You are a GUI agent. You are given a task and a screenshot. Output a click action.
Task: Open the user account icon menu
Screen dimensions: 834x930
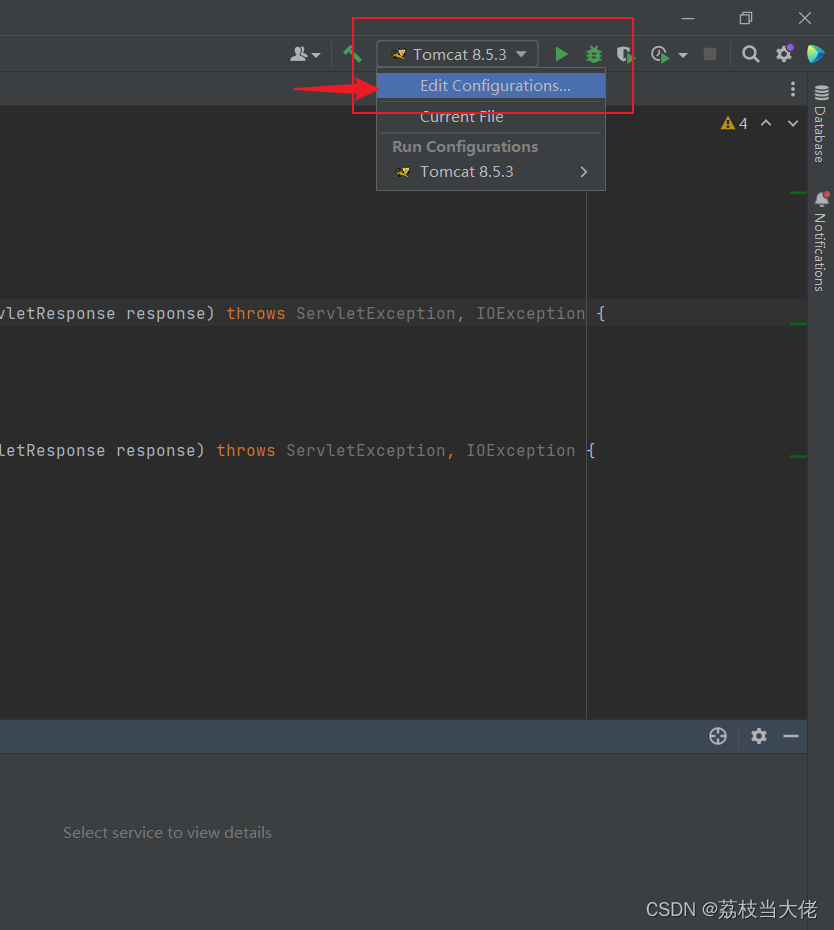[305, 55]
